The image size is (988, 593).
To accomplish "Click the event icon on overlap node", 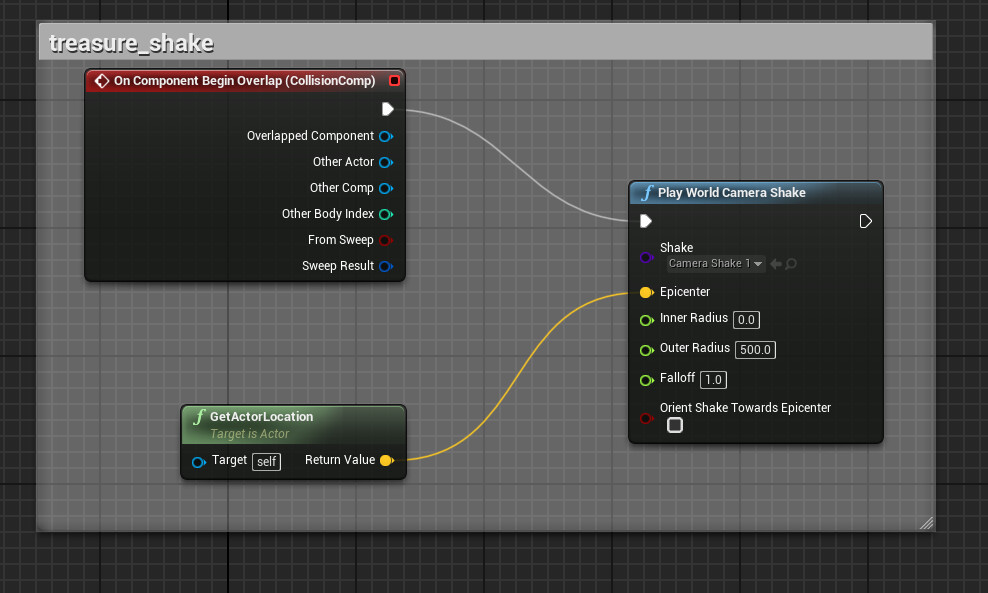I will [x=101, y=81].
